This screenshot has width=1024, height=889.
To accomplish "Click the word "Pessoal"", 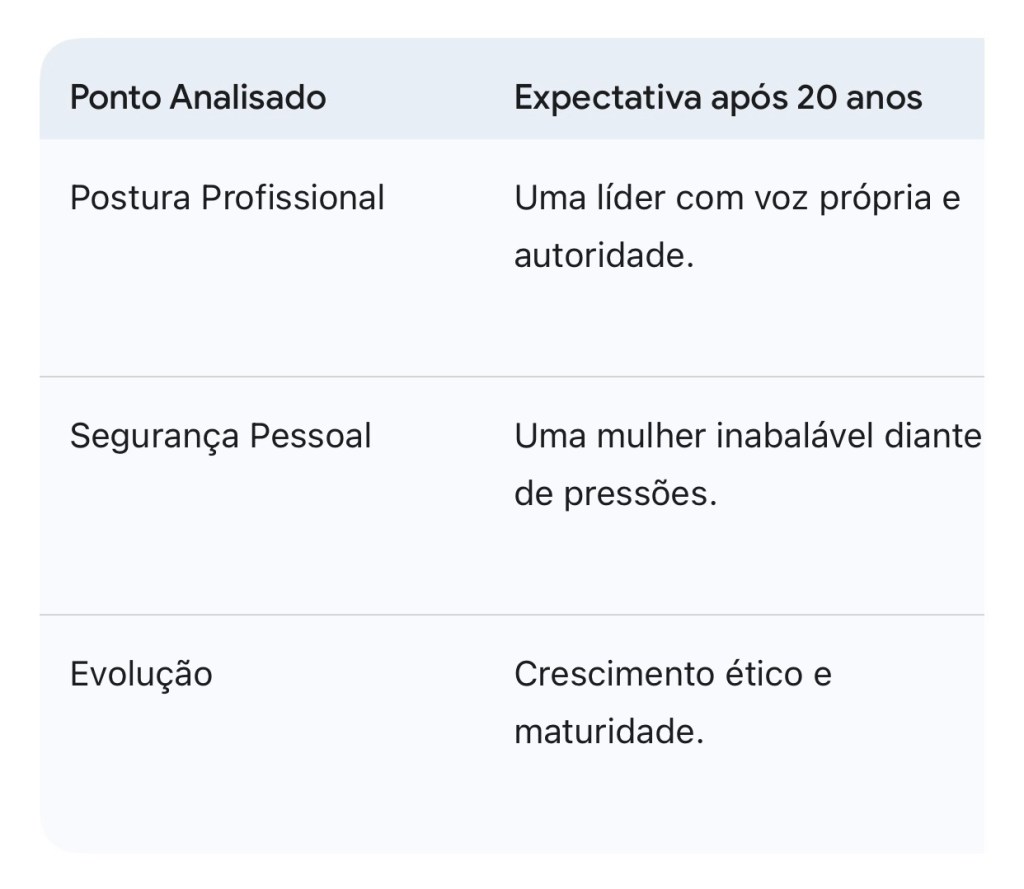I will [x=310, y=436].
